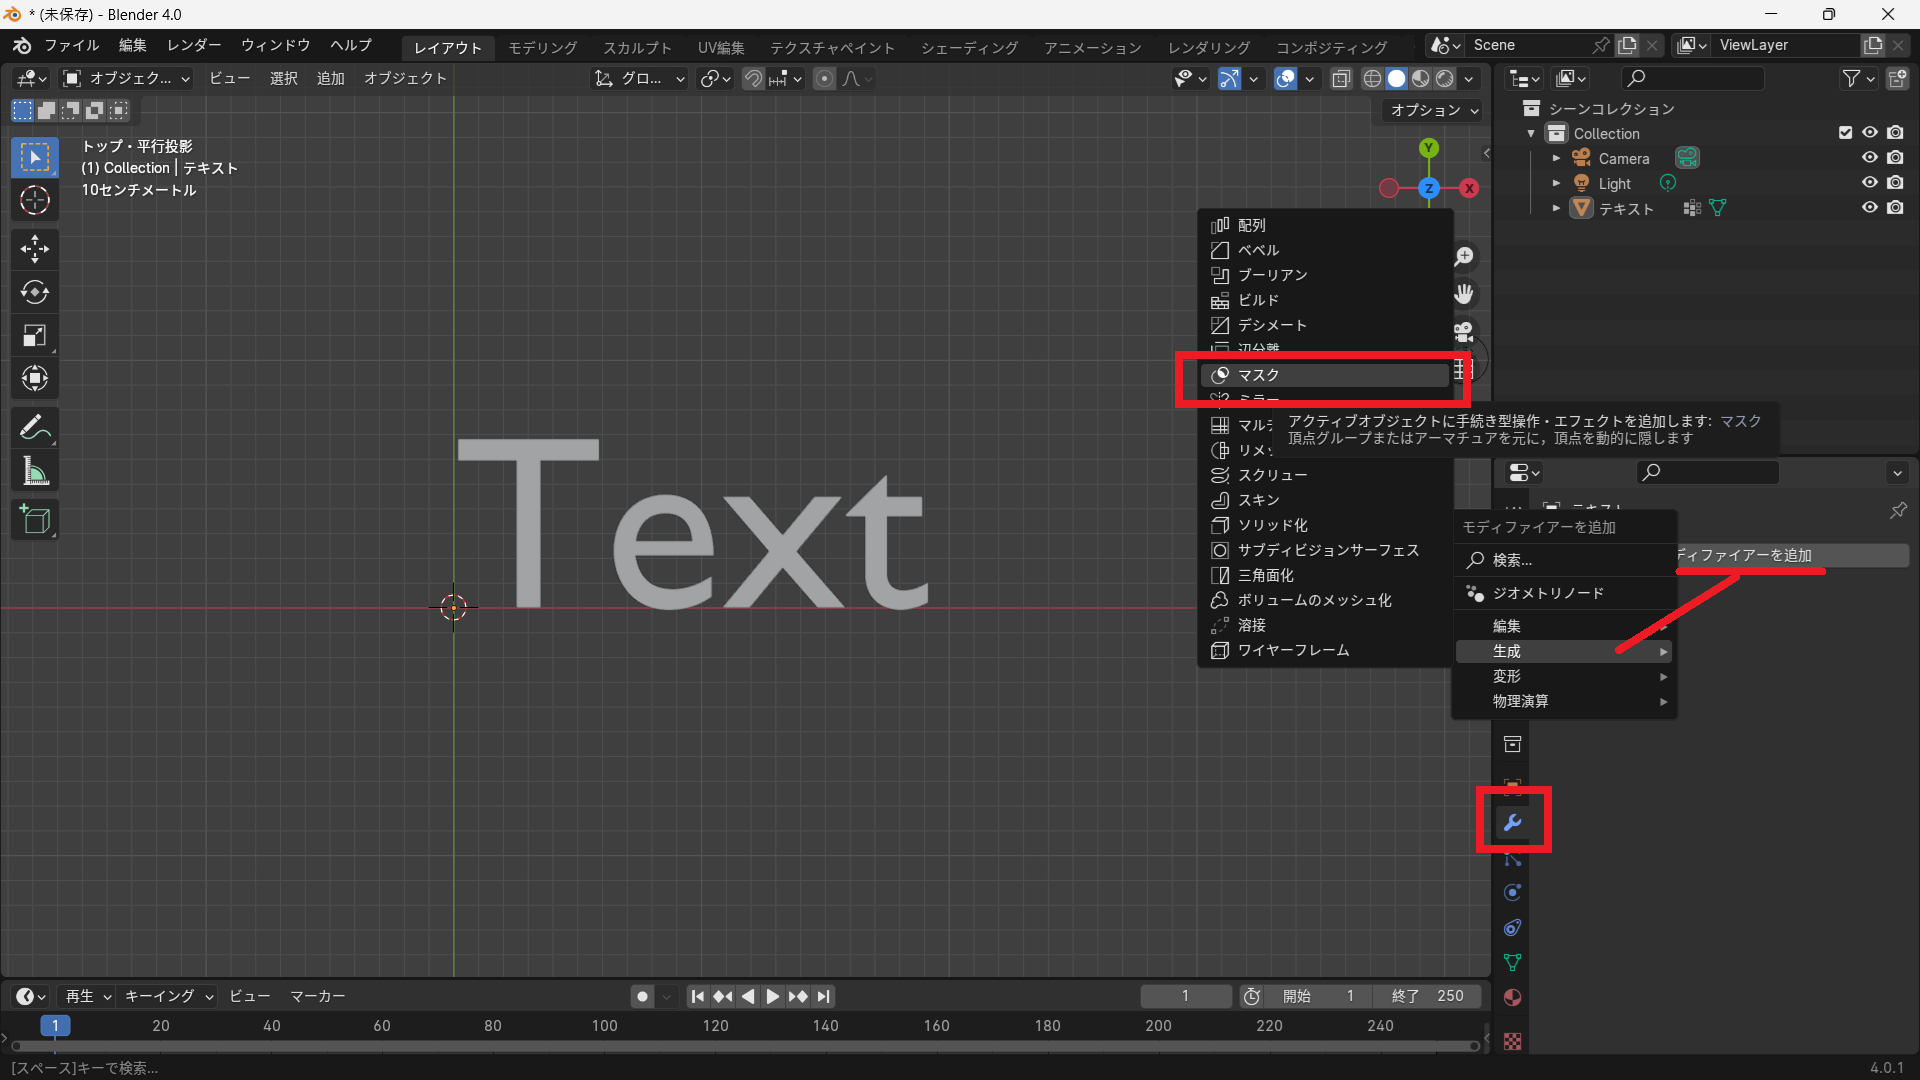This screenshot has width=1920, height=1080.
Task: Switch to the モデリング workspace tab
Action: coord(542,47)
